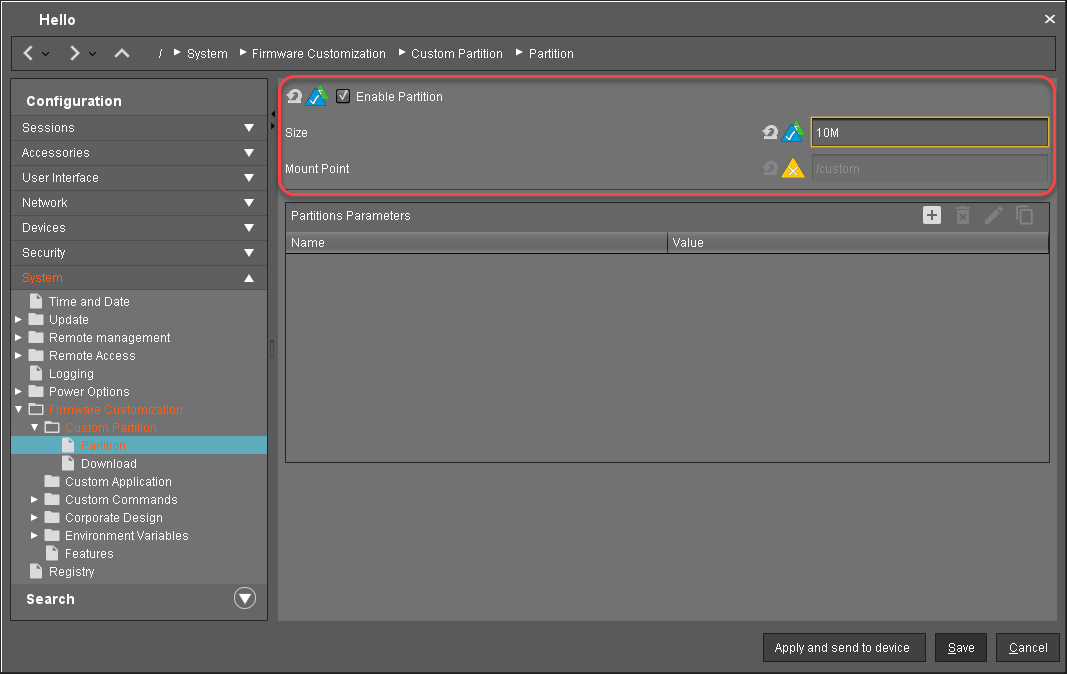Toggle the Enable Partition checkbox
This screenshot has height=674, width=1067.
click(343, 96)
